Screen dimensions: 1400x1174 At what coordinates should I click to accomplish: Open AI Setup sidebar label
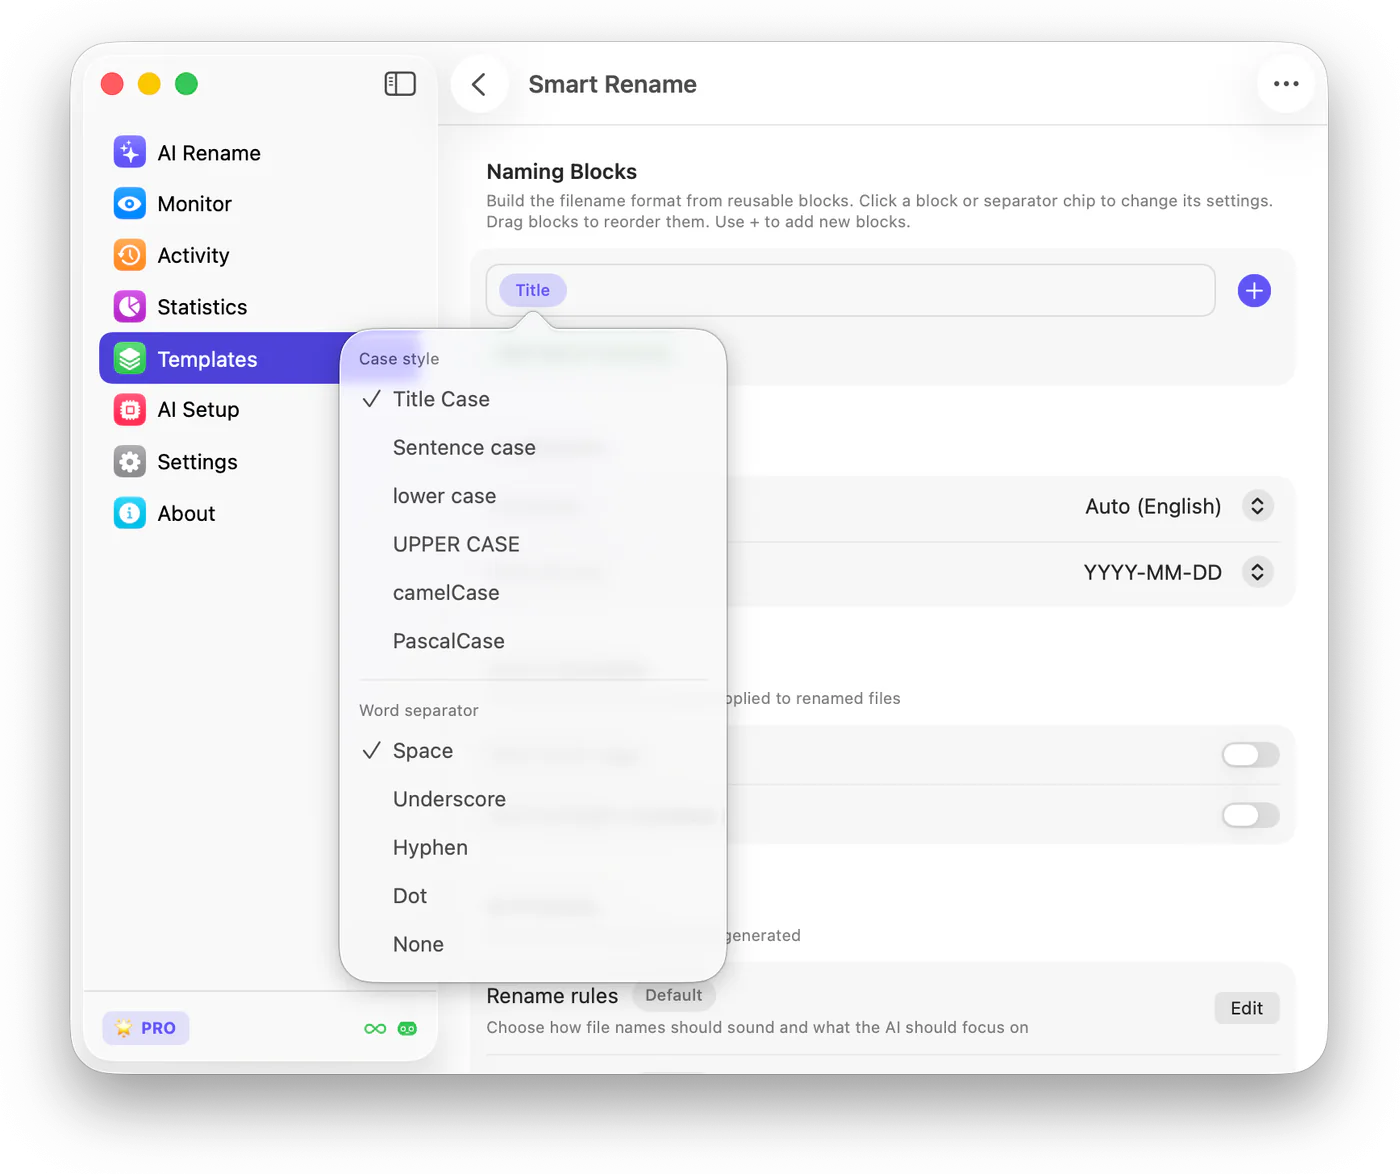[198, 410]
